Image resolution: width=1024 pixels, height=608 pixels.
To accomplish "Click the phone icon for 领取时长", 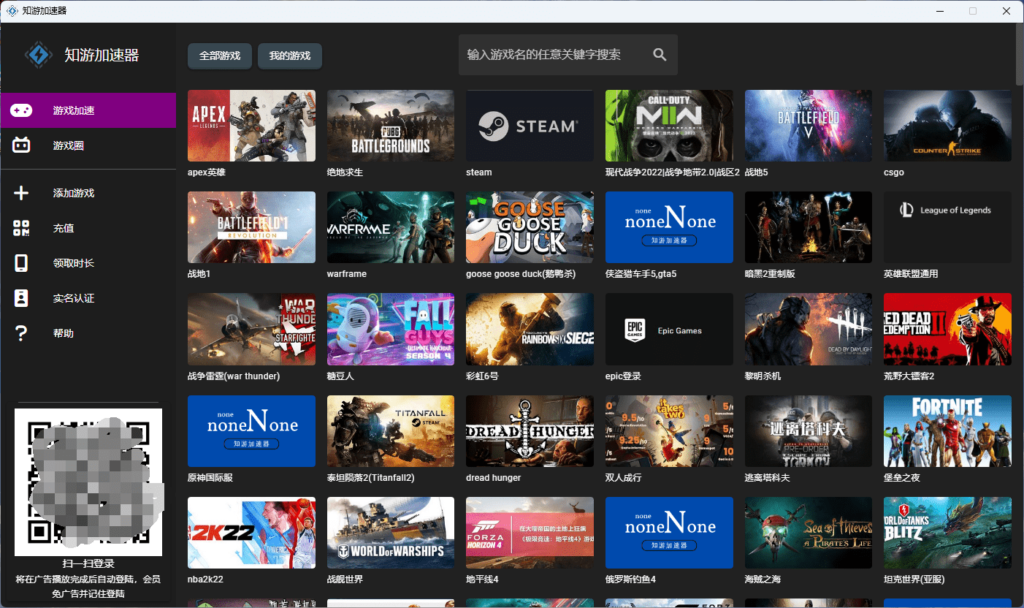I will [21, 263].
